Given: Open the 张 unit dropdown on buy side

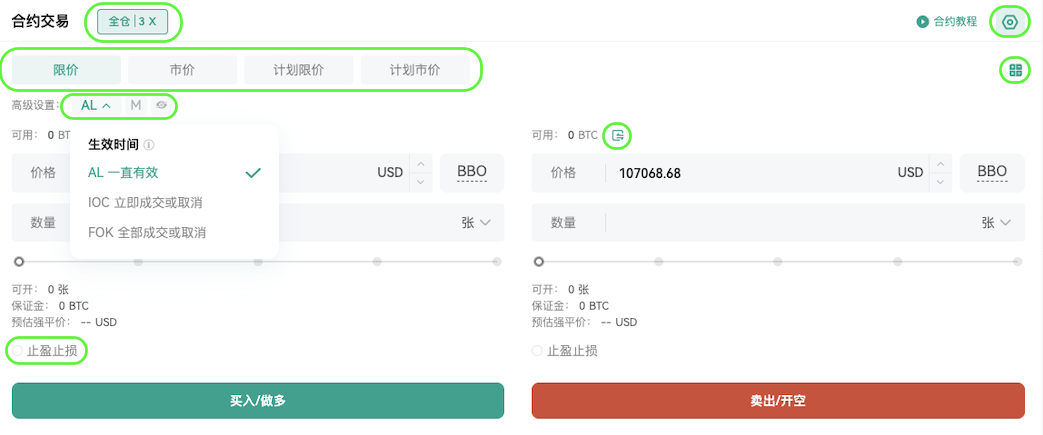Looking at the screenshot, I should tap(476, 223).
